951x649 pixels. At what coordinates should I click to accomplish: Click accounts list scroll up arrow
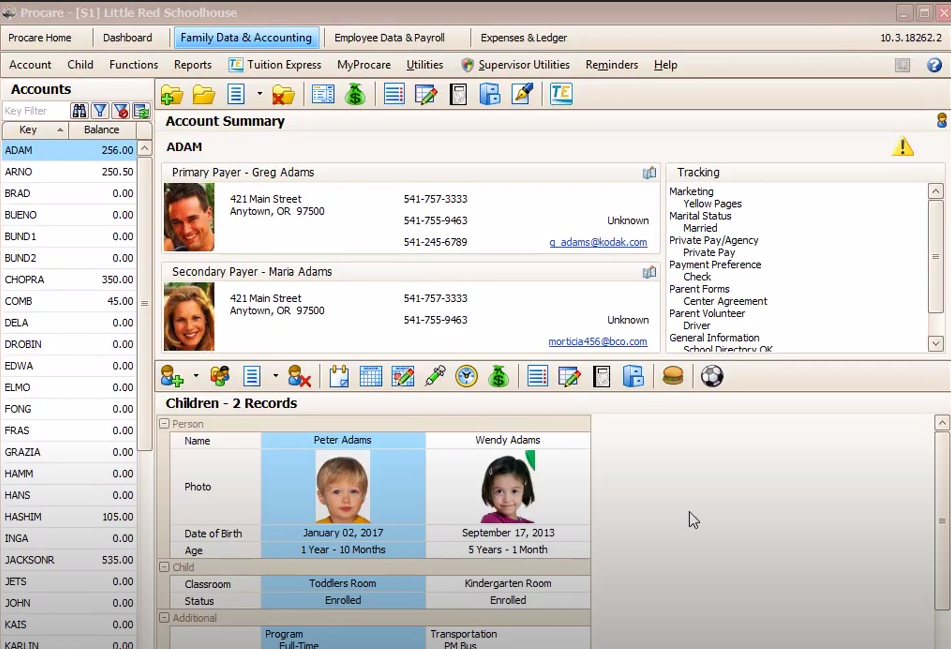[144, 149]
